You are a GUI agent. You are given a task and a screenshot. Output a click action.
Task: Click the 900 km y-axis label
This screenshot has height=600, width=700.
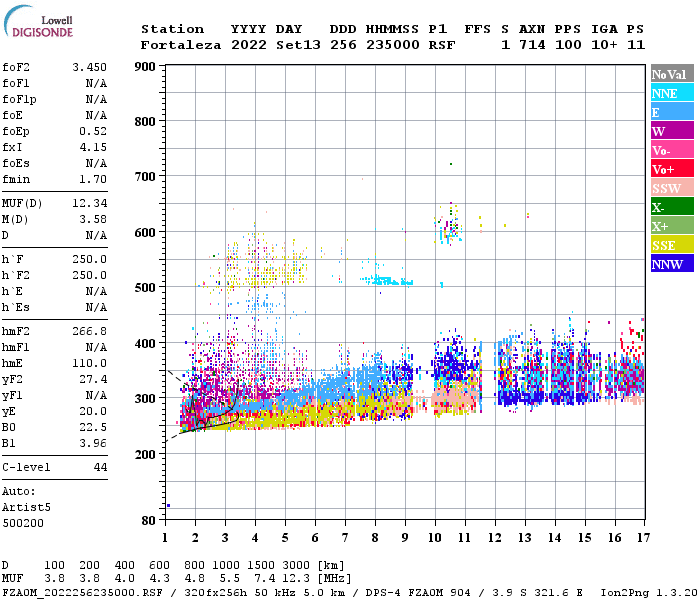[x=145, y=67]
